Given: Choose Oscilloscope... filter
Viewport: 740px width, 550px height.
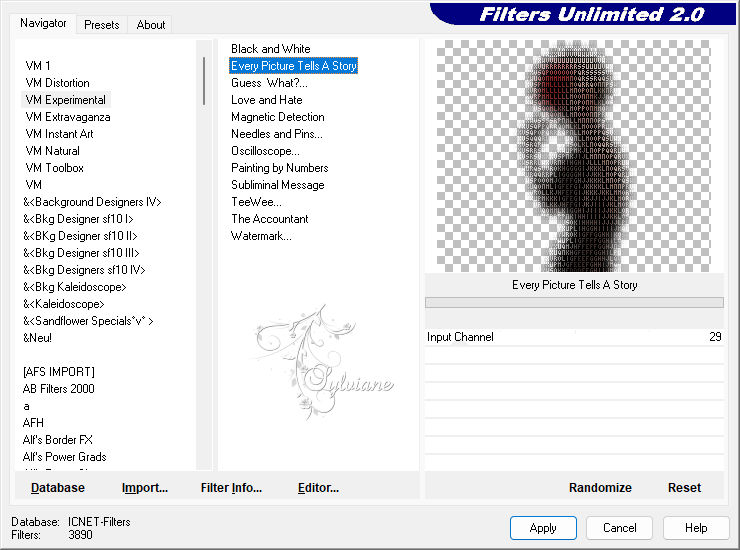Looking at the screenshot, I should click(x=265, y=151).
